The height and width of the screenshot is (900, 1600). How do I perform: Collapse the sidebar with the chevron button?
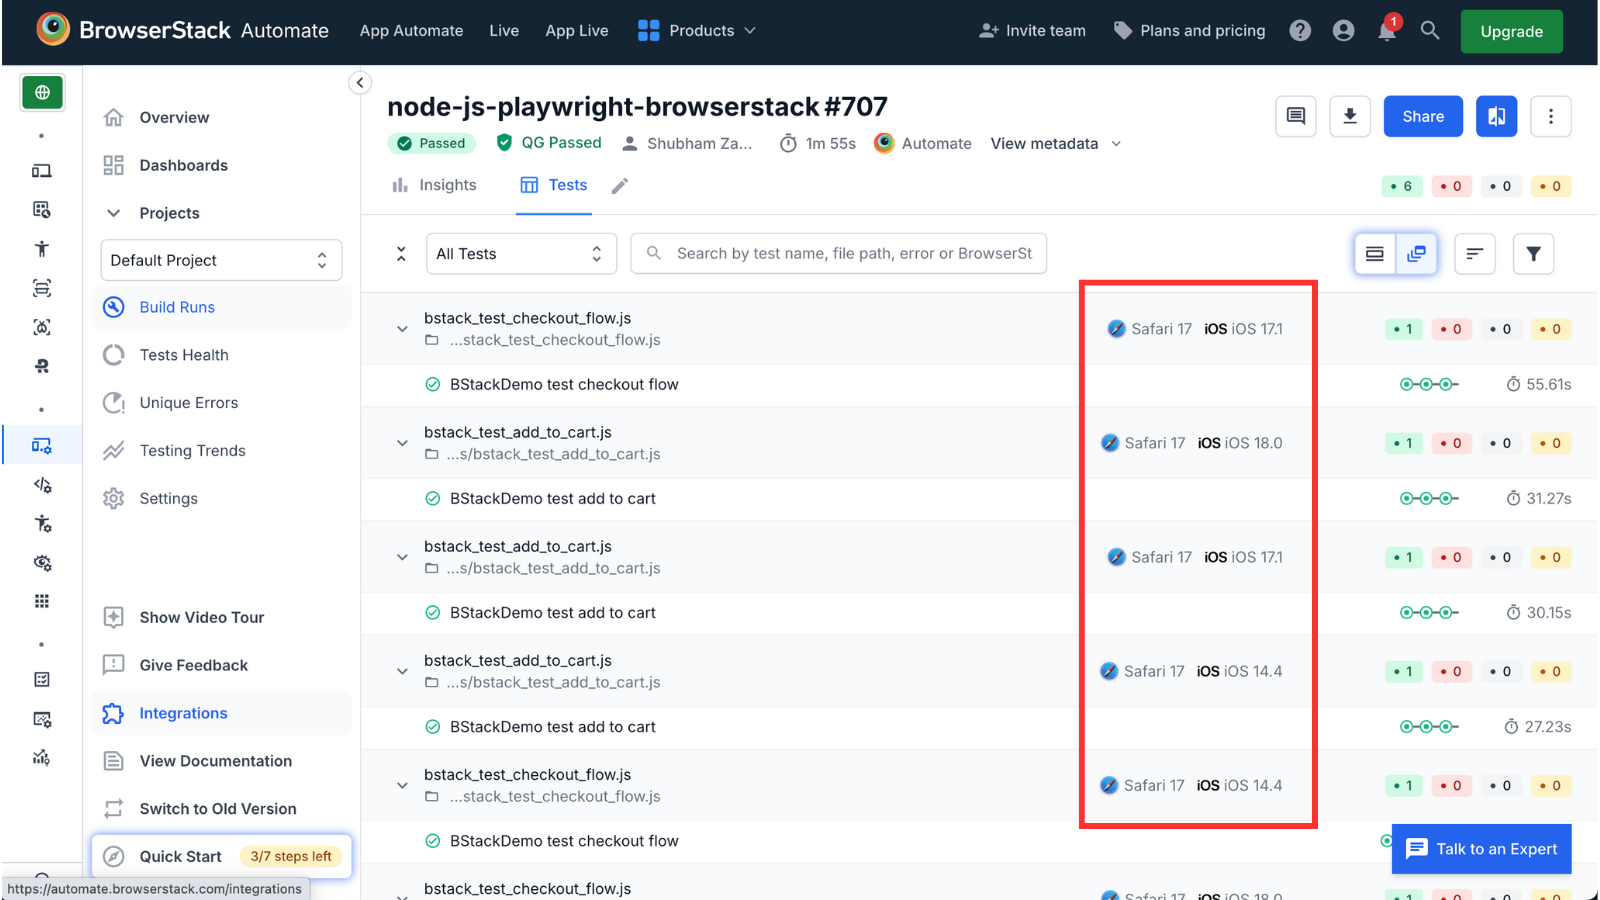[x=360, y=83]
